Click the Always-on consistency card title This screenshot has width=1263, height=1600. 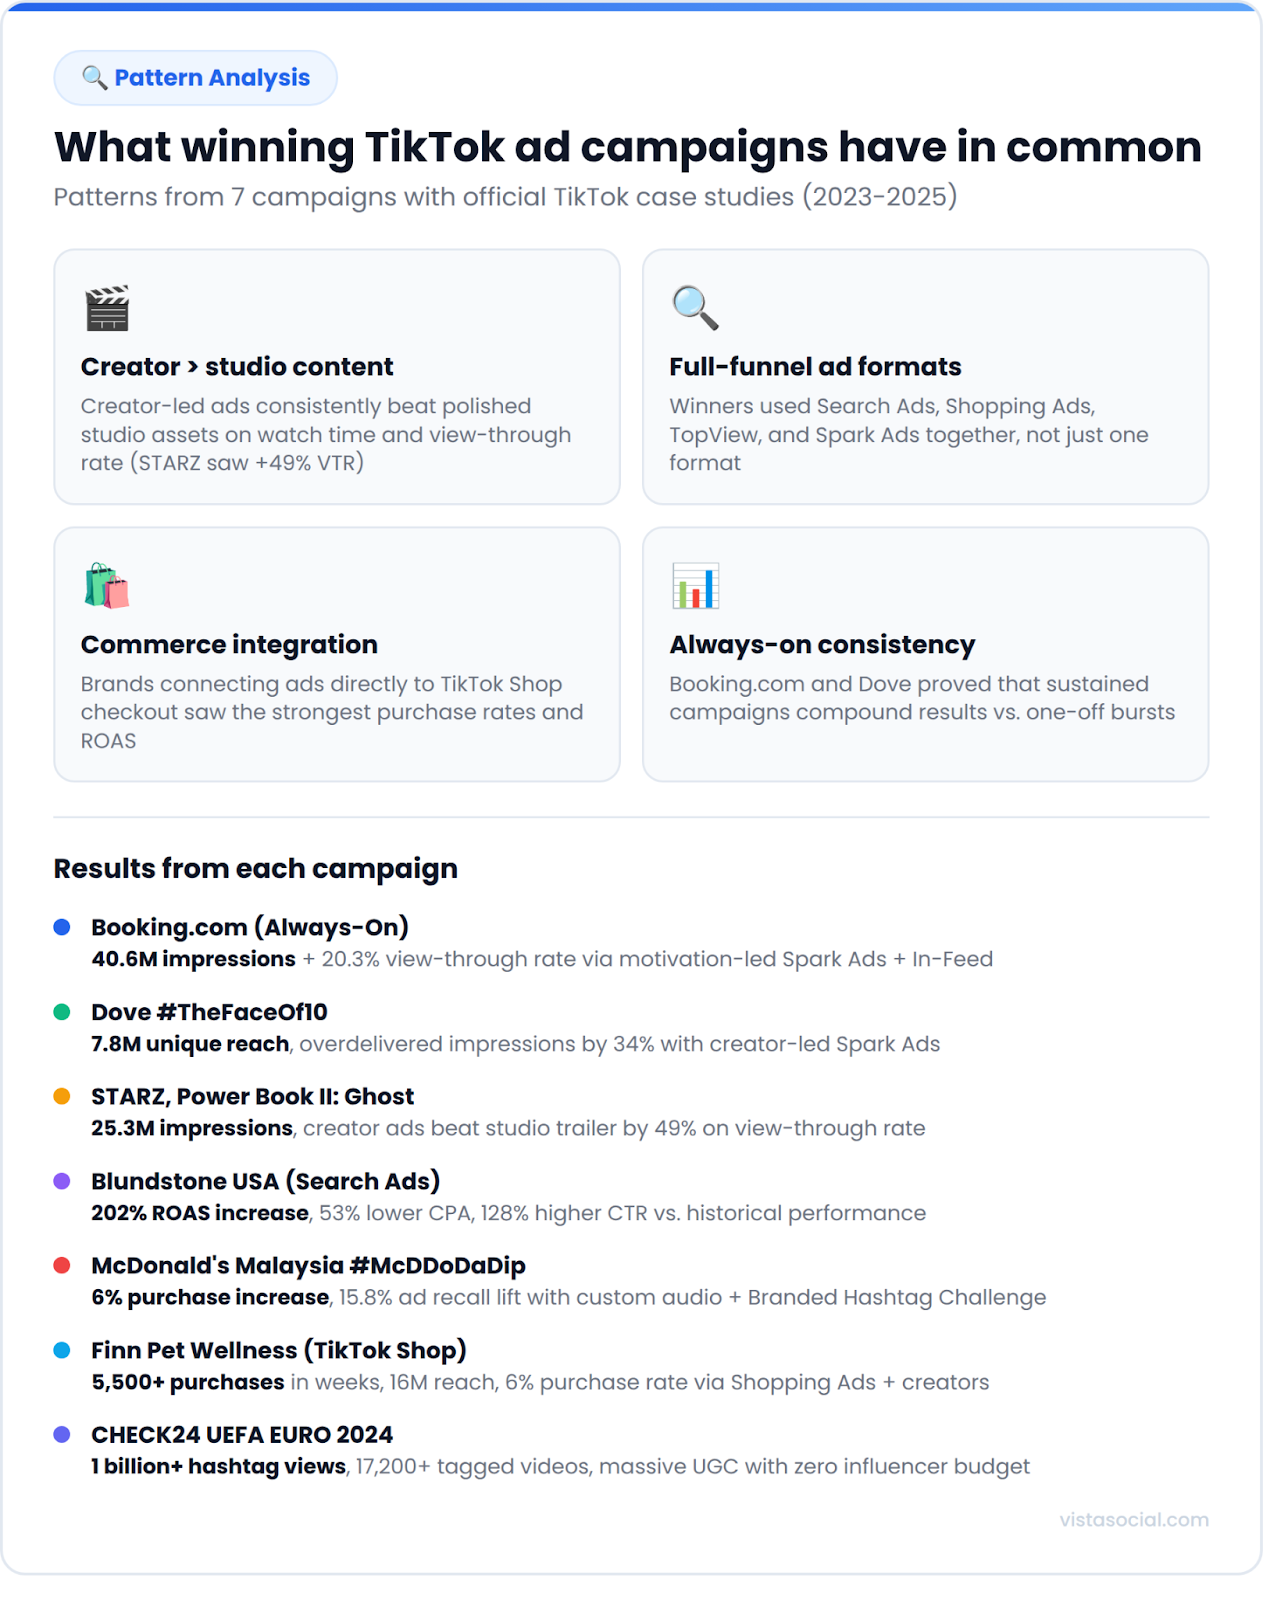tap(822, 645)
